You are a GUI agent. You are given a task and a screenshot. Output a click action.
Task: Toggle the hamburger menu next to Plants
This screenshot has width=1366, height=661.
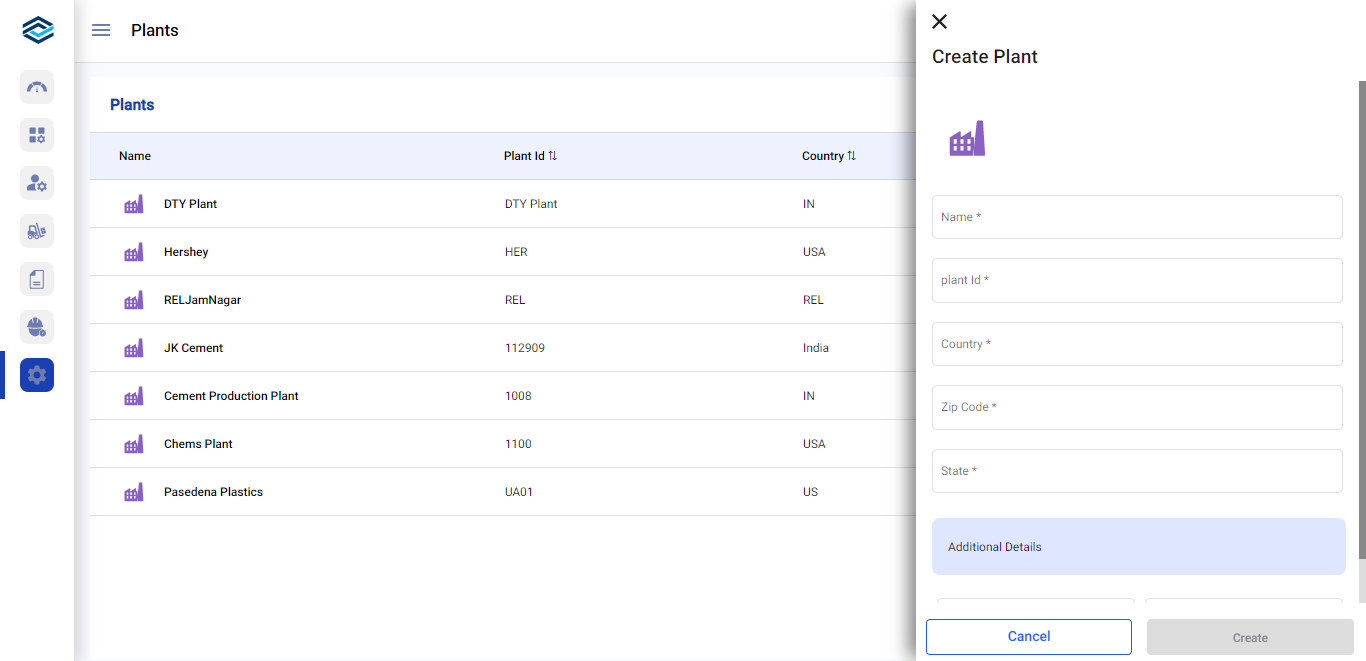coord(101,30)
